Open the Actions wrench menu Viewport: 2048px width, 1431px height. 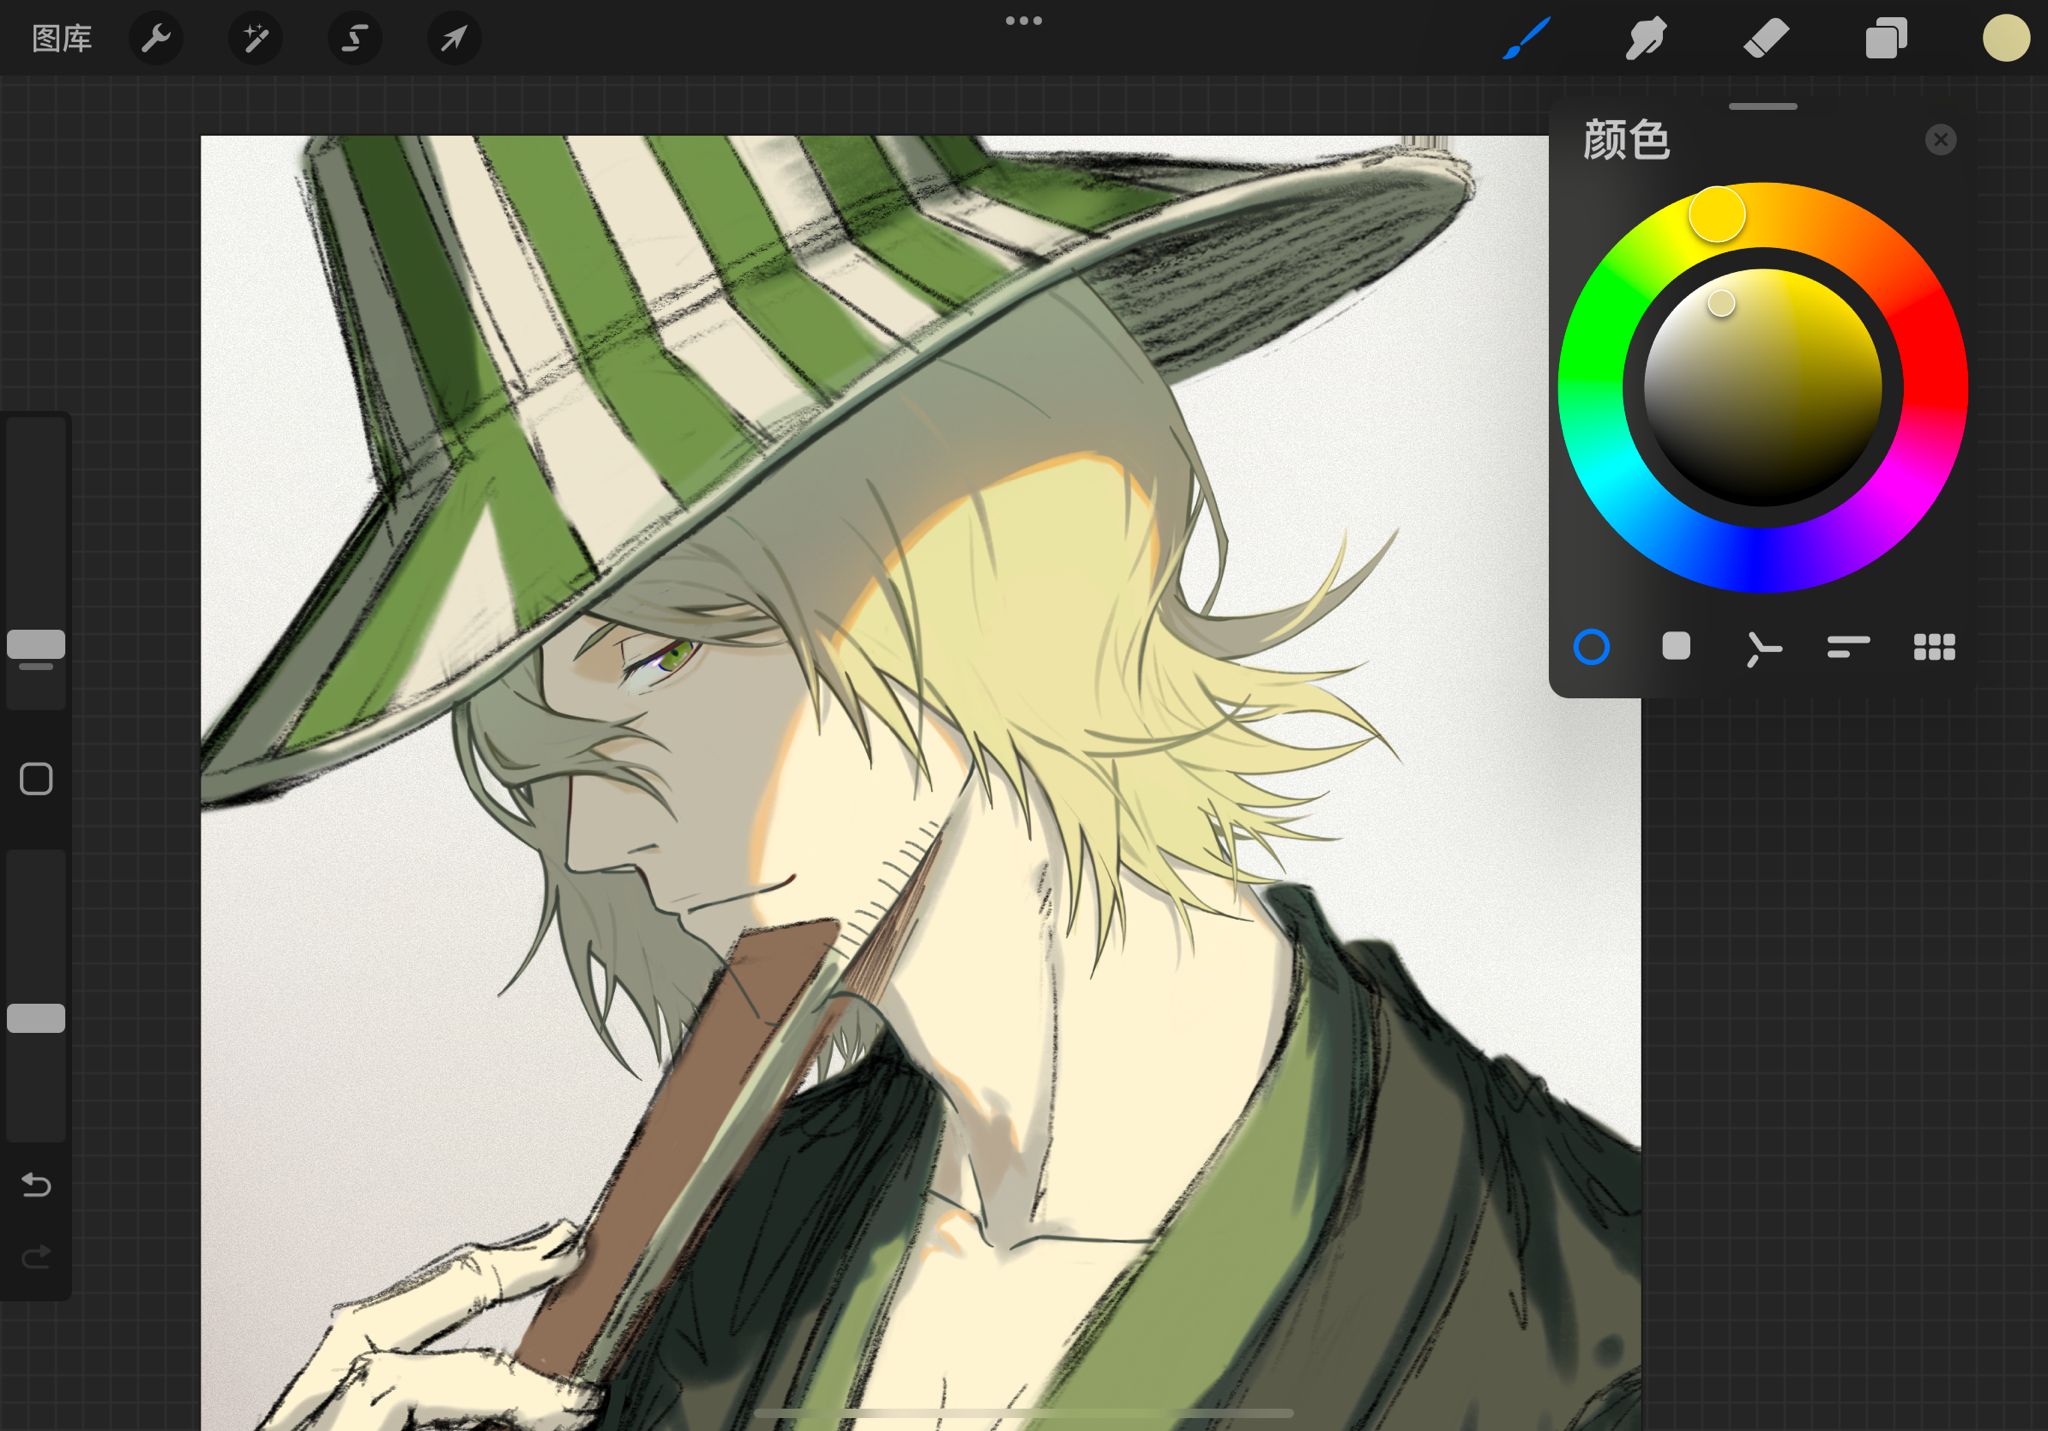click(156, 39)
